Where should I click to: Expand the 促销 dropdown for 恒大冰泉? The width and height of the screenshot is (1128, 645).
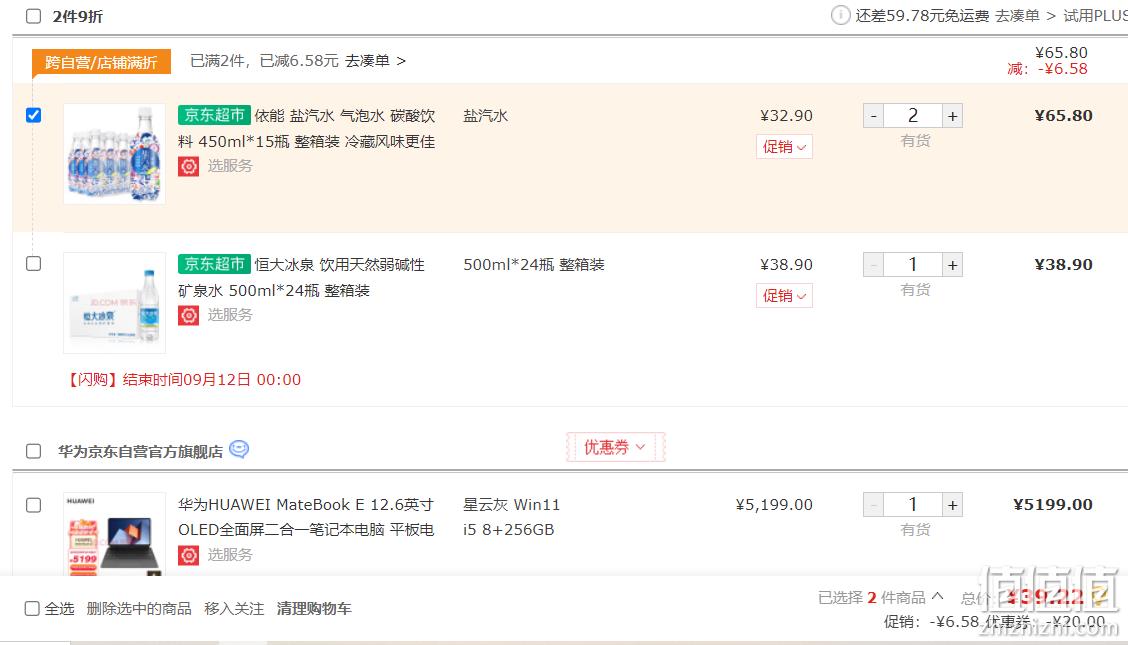[784, 296]
